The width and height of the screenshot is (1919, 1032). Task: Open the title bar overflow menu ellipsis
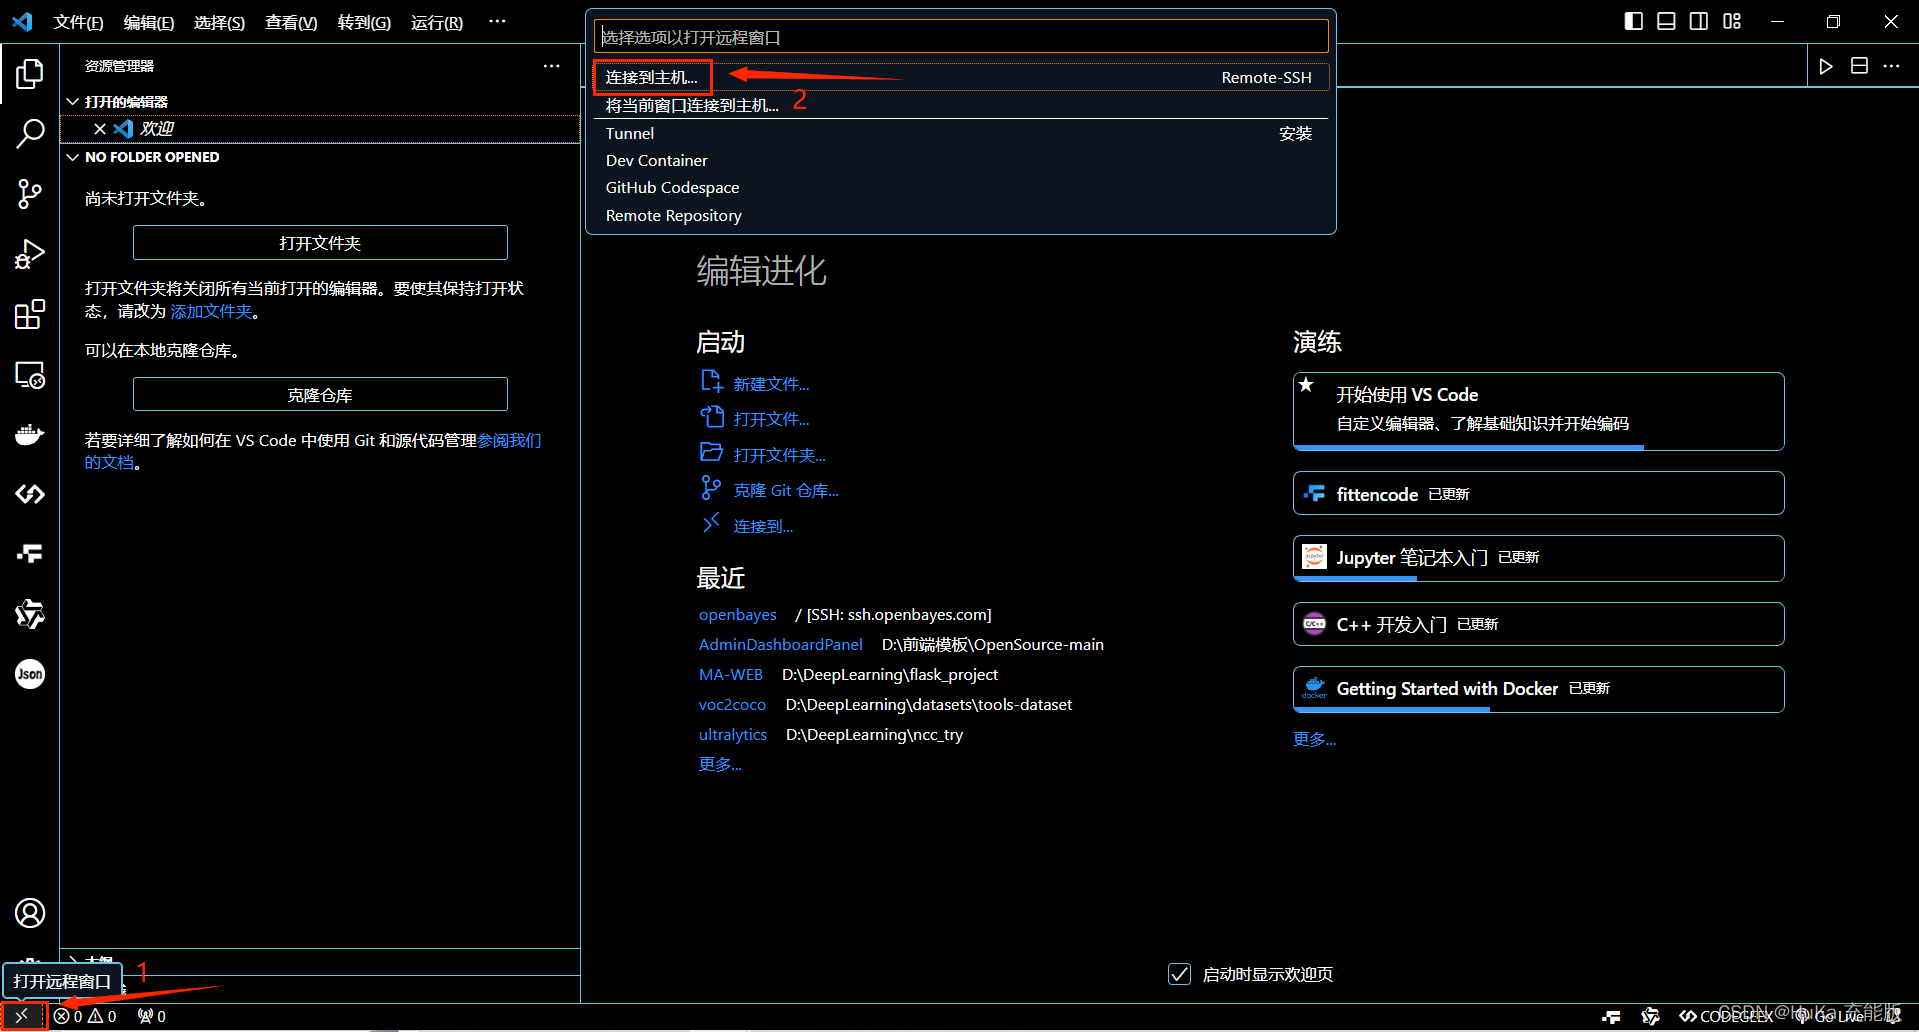[x=497, y=21]
